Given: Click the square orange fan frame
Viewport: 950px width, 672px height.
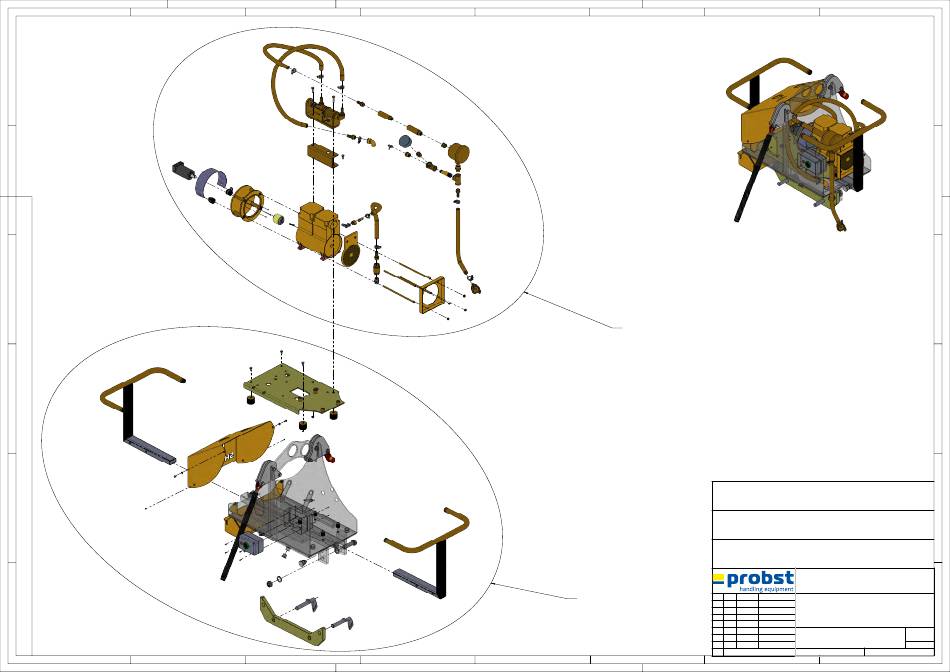Looking at the screenshot, I should tap(435, 296).
